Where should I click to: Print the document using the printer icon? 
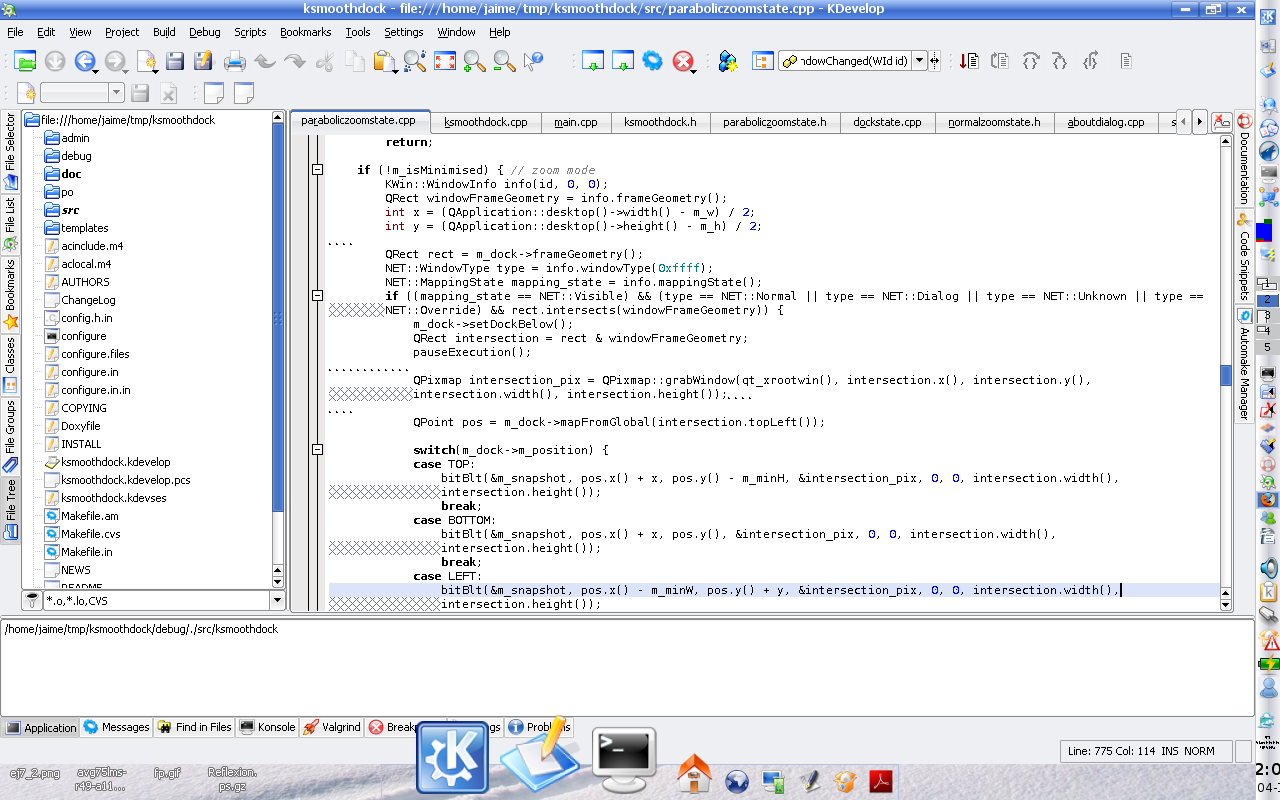pos(234,61)
